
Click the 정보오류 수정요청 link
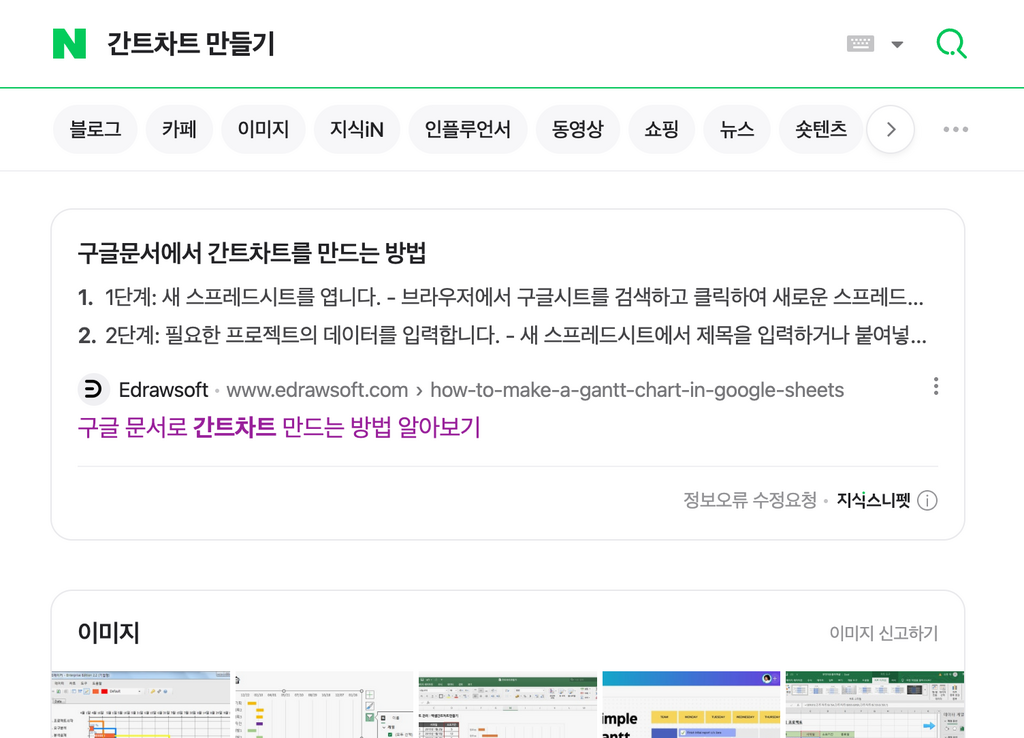click(750, 500)
